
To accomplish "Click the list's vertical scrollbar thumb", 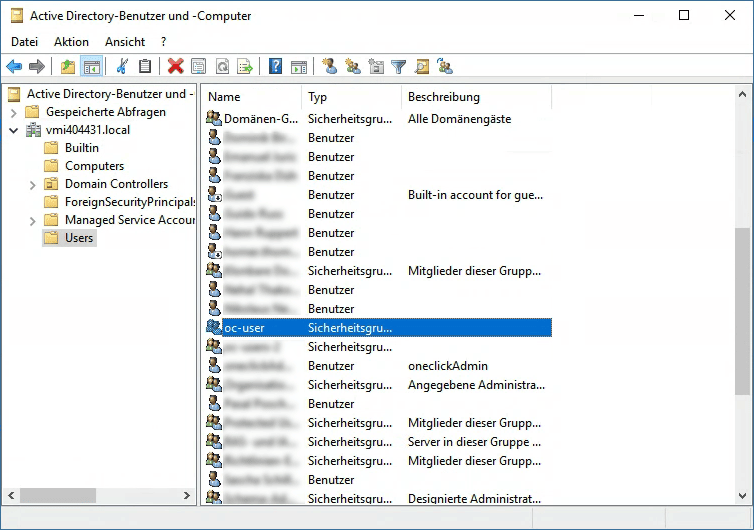I will pos(742,310).
